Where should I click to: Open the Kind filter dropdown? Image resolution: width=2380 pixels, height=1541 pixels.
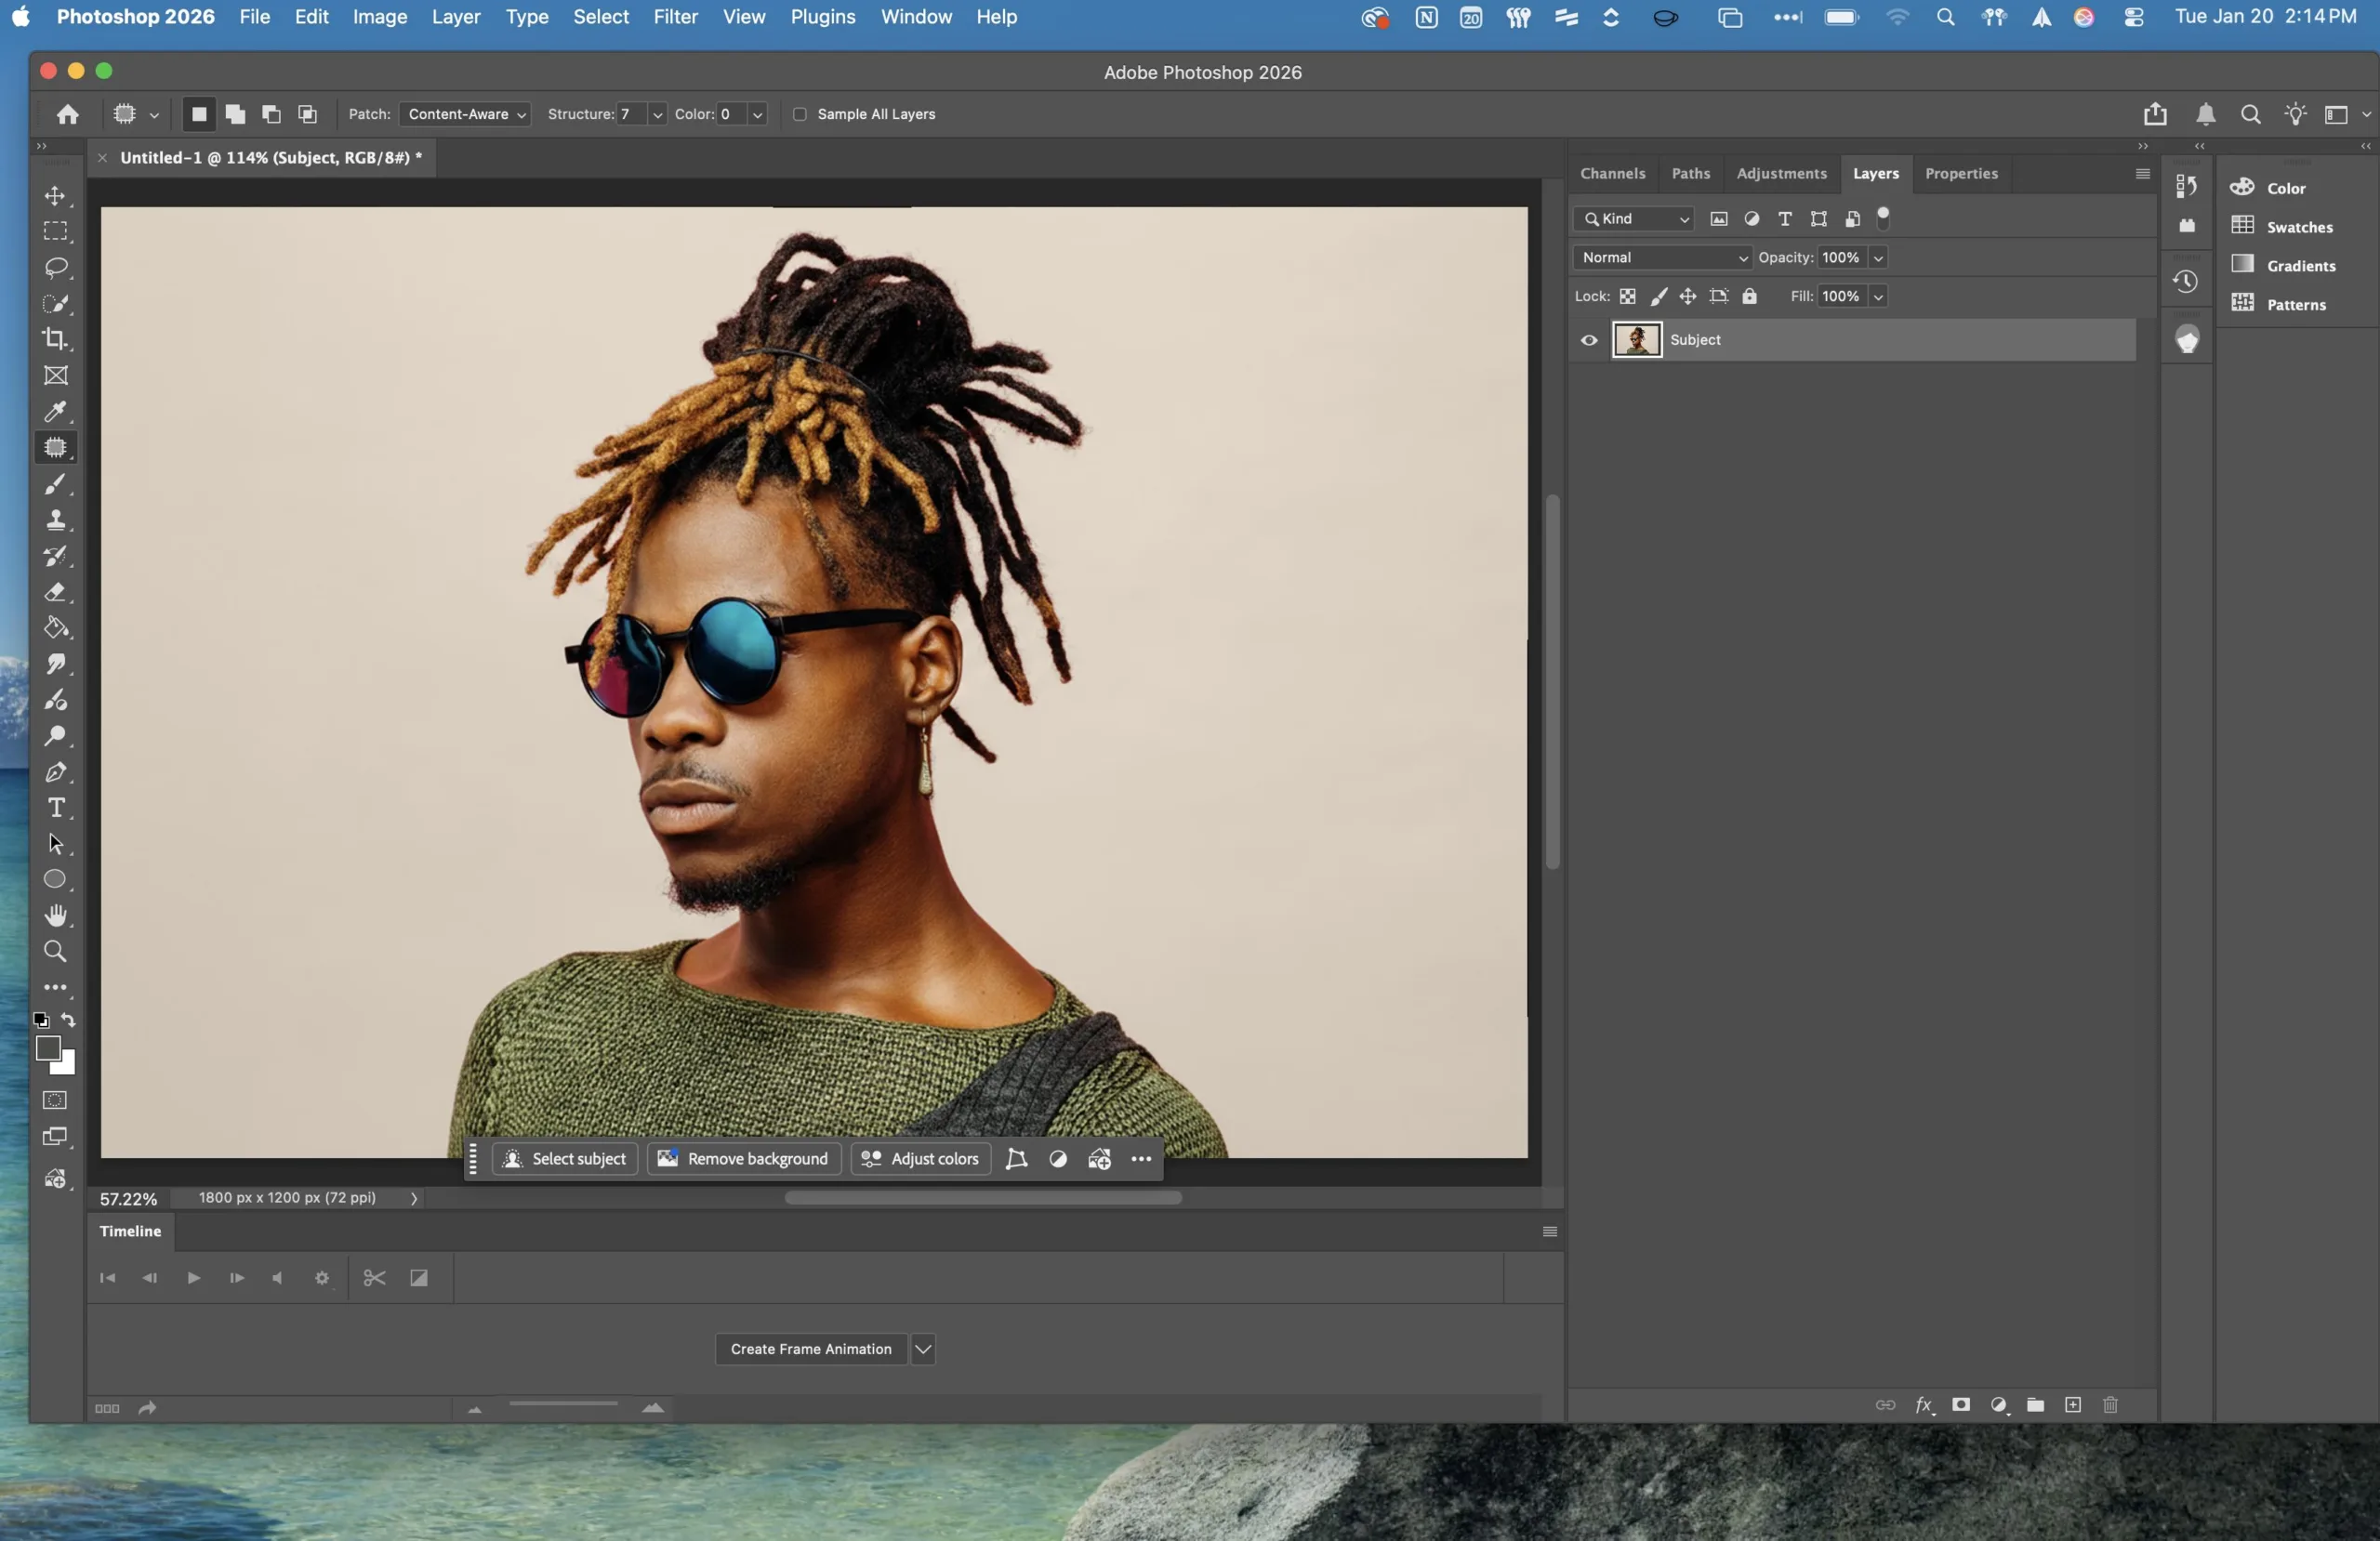pos(1635,218)
